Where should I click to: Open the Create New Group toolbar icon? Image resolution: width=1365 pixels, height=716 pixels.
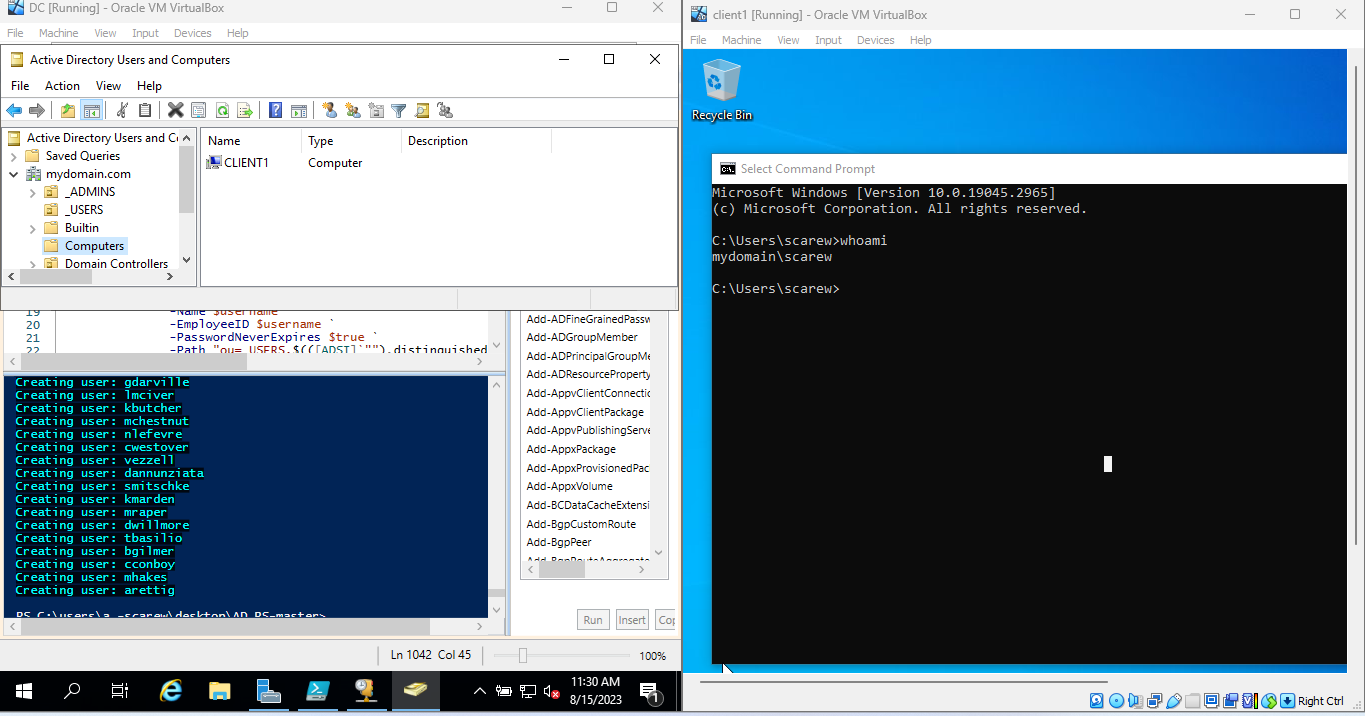click(x=352, y=110)
